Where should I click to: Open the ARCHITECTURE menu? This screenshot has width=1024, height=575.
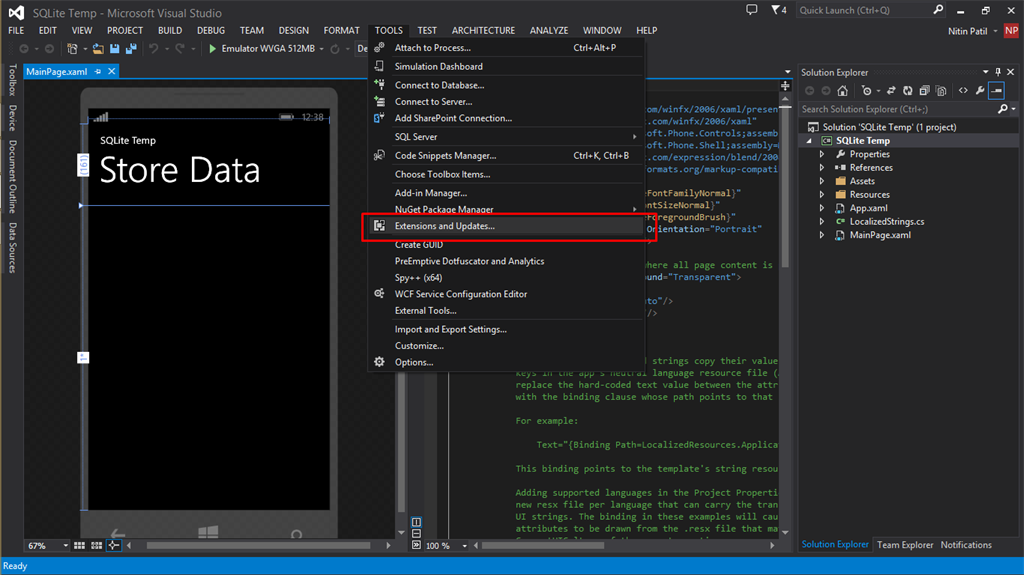(483, 31)
